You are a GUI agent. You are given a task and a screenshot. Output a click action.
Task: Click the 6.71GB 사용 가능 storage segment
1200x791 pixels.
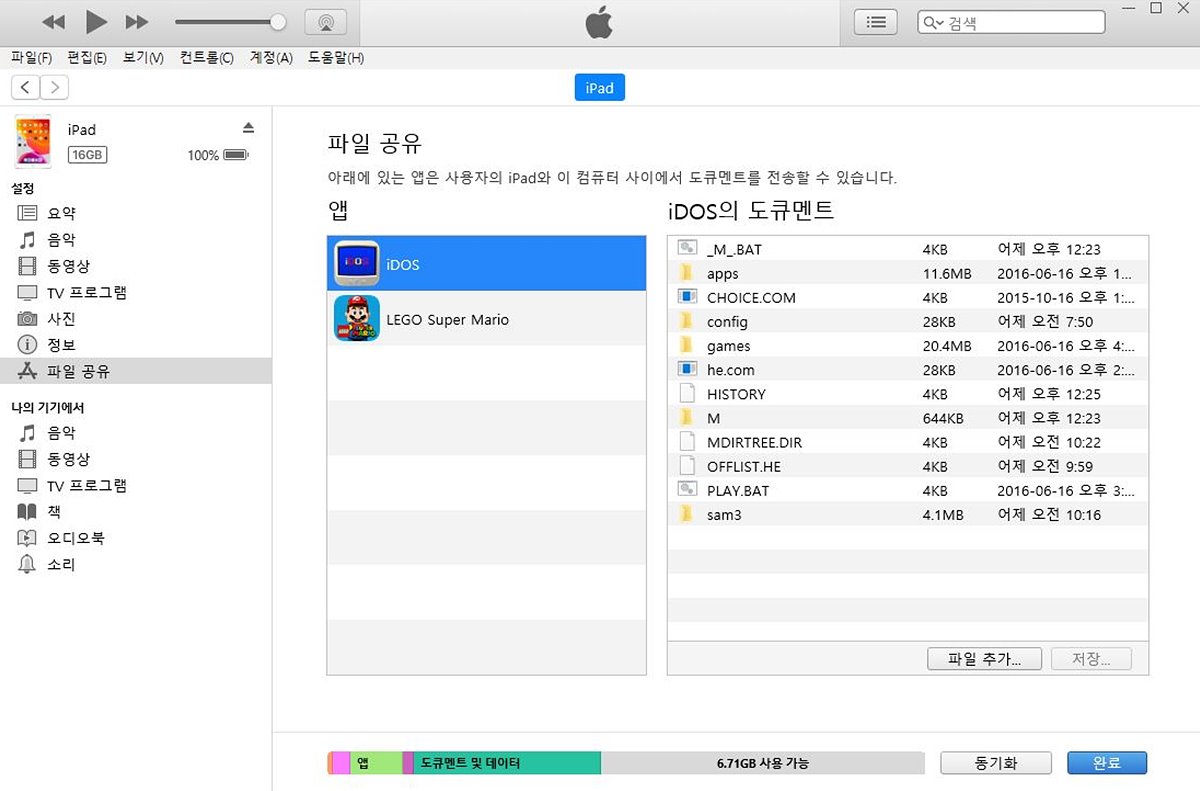(762, 763)
